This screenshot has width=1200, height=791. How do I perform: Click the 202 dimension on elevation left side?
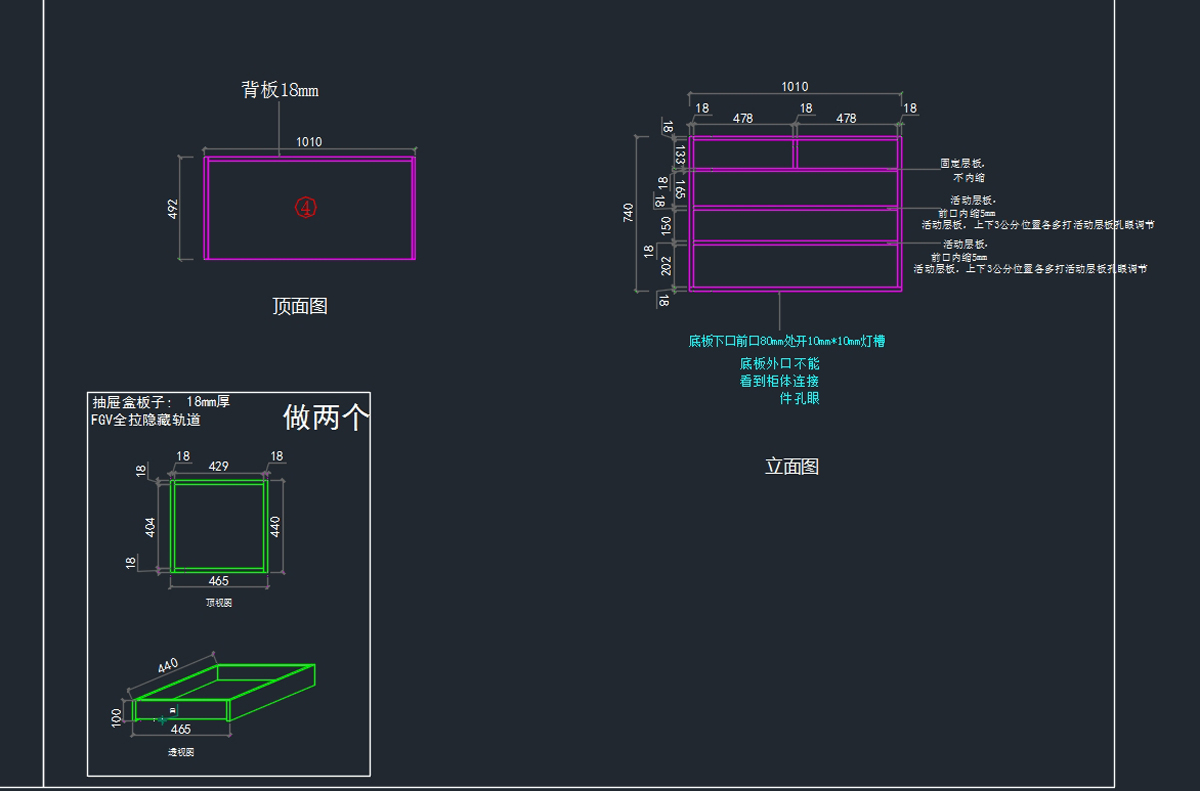(x=666, y=266)
